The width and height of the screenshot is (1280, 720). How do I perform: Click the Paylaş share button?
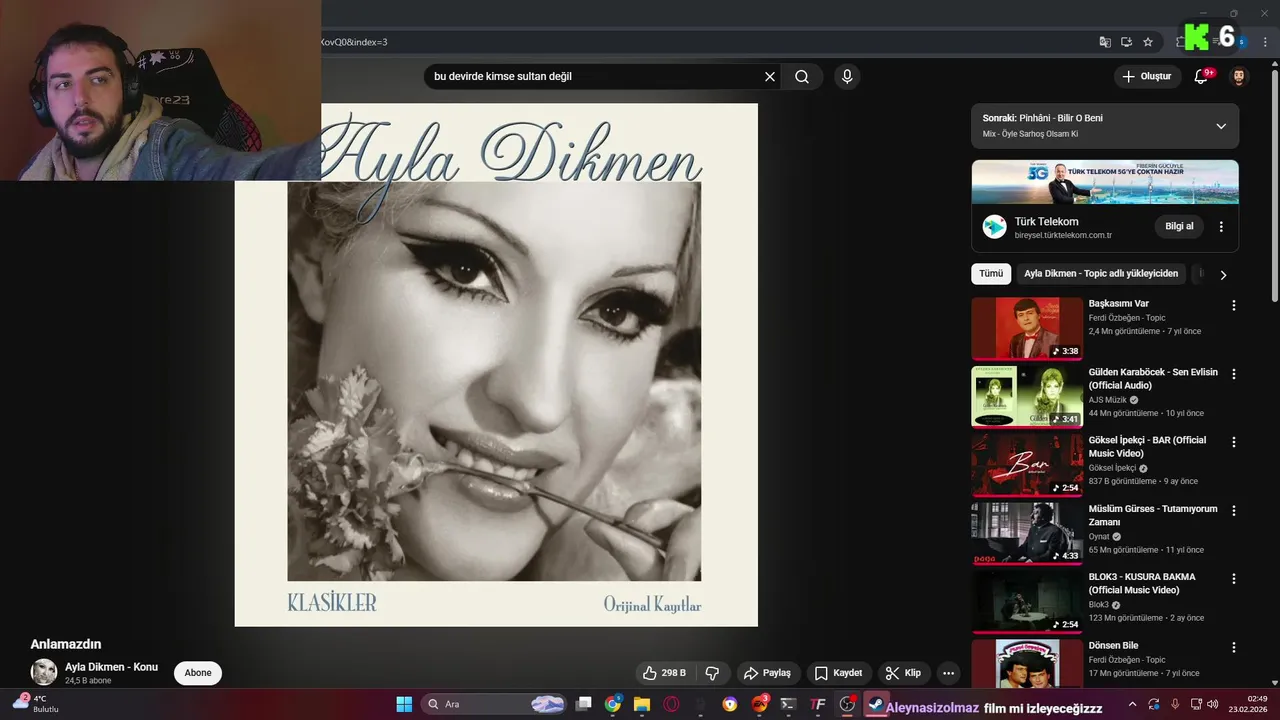click(x=767, y=673)
